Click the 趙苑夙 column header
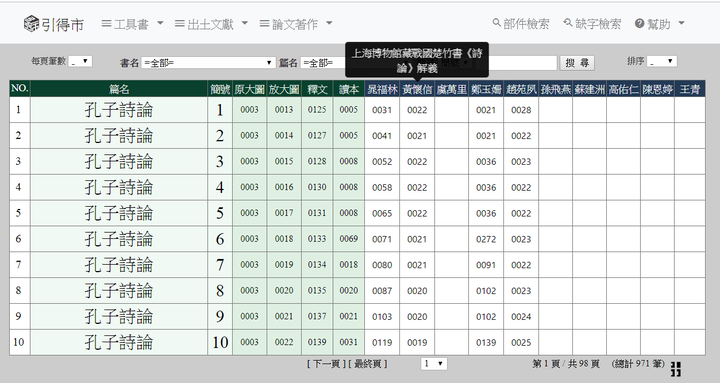Screen dimensions: 720x383 point(521,89)
